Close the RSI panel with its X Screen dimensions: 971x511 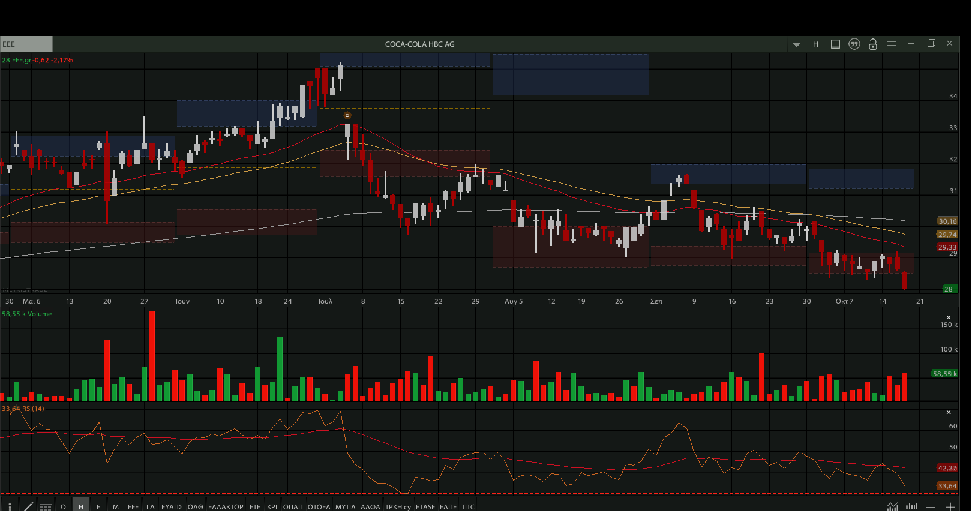point(948,412)
